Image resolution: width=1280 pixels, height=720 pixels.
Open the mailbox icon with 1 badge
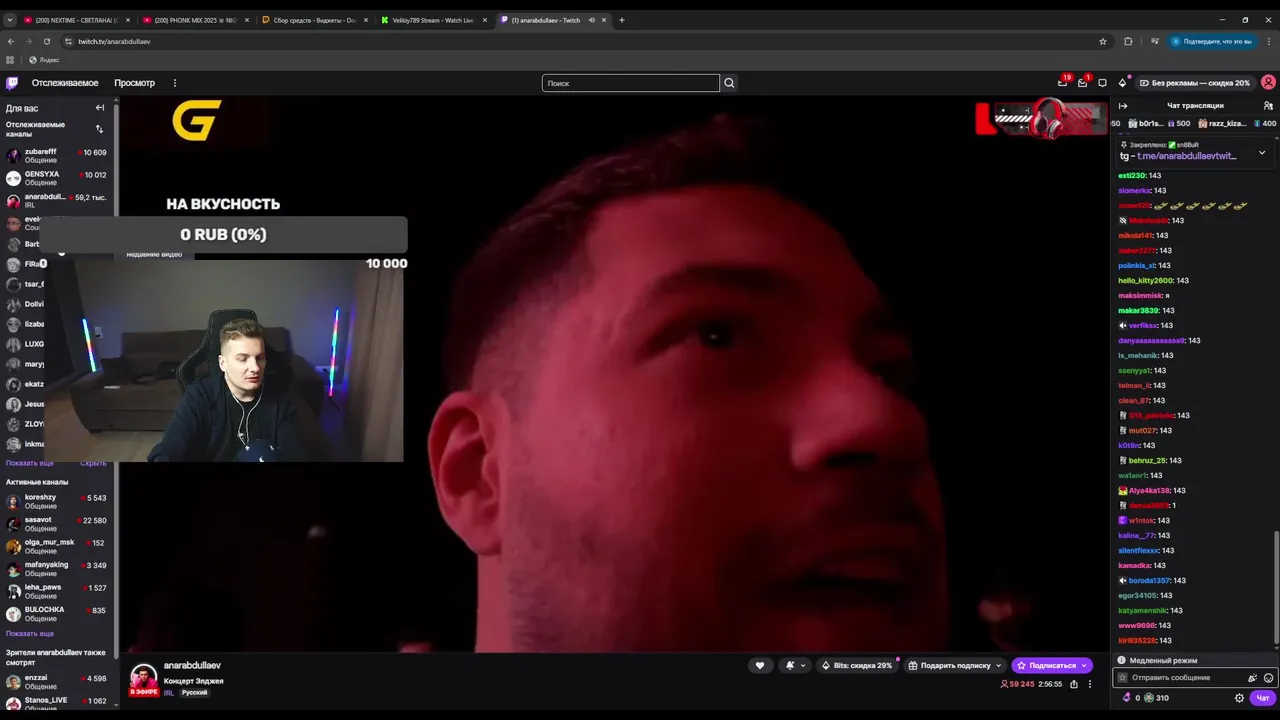1082,83
